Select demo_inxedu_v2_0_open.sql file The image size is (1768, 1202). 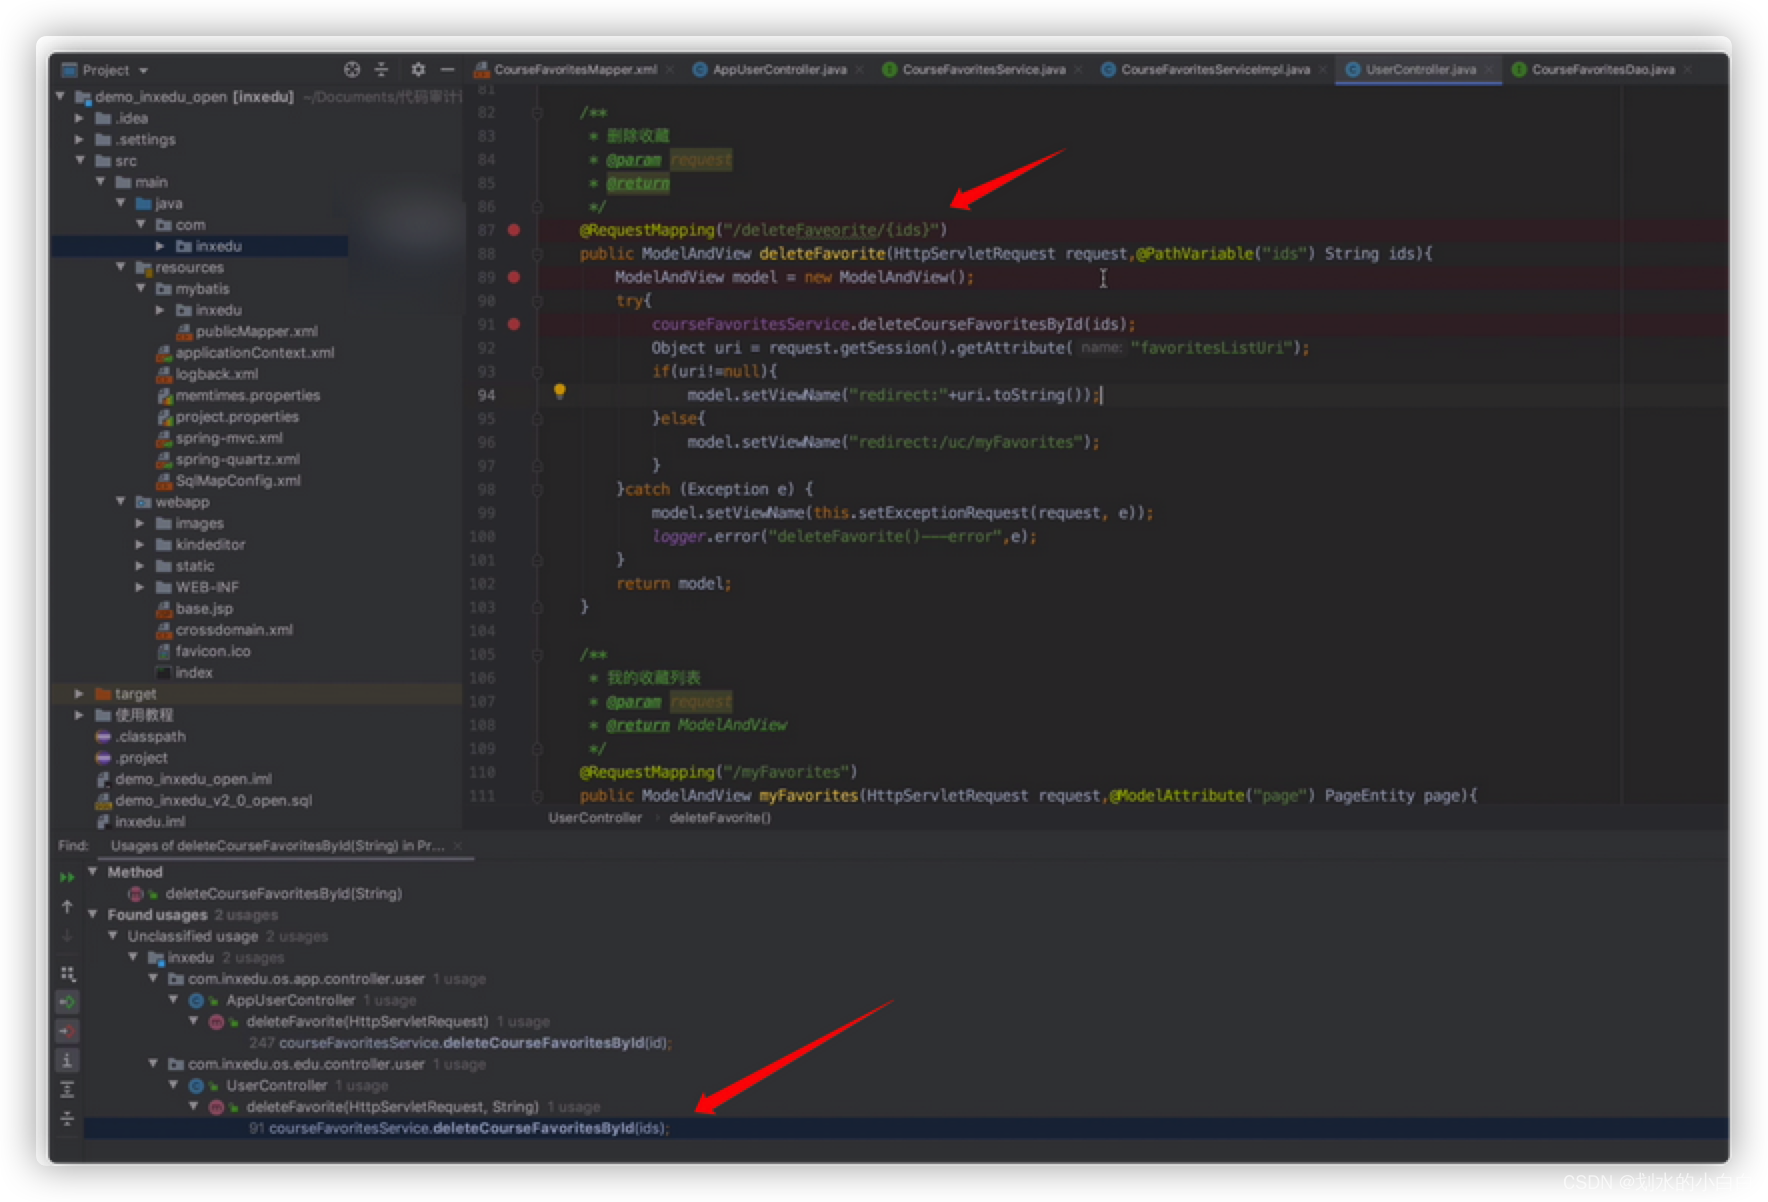213,800
